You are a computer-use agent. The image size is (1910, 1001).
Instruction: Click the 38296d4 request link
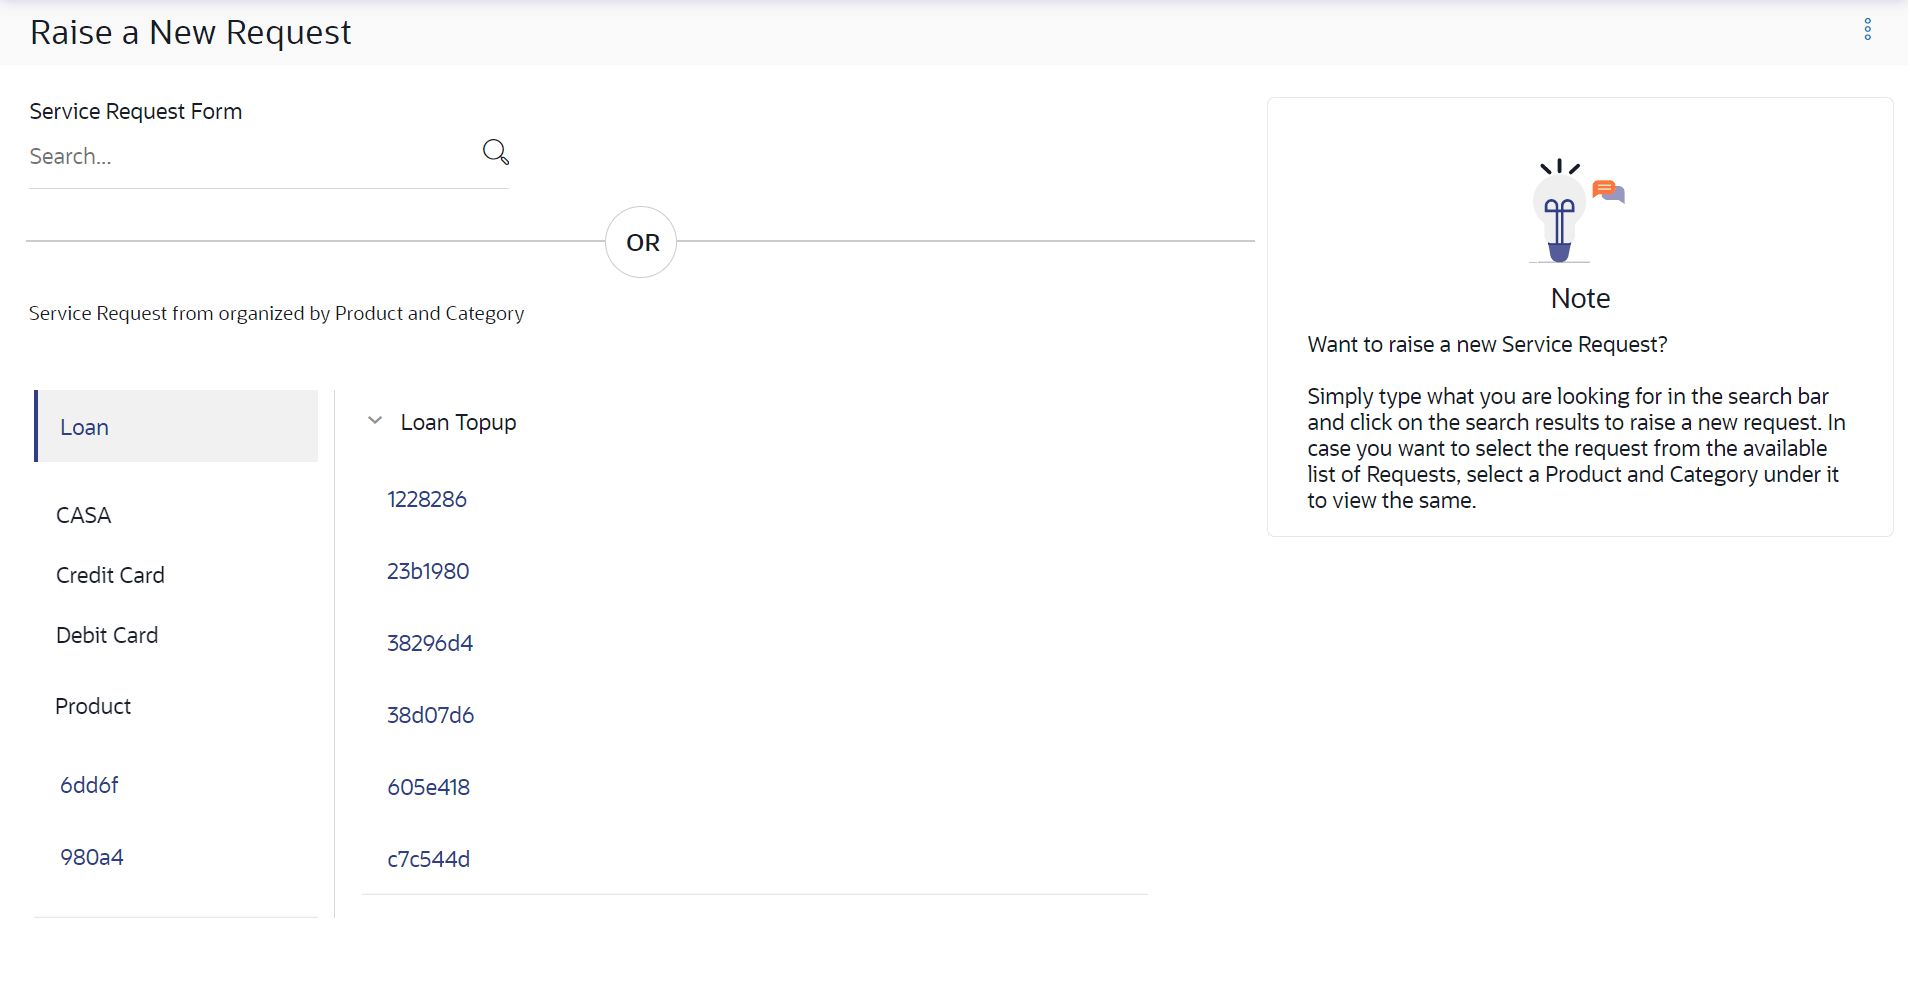[x=430, y=643]
